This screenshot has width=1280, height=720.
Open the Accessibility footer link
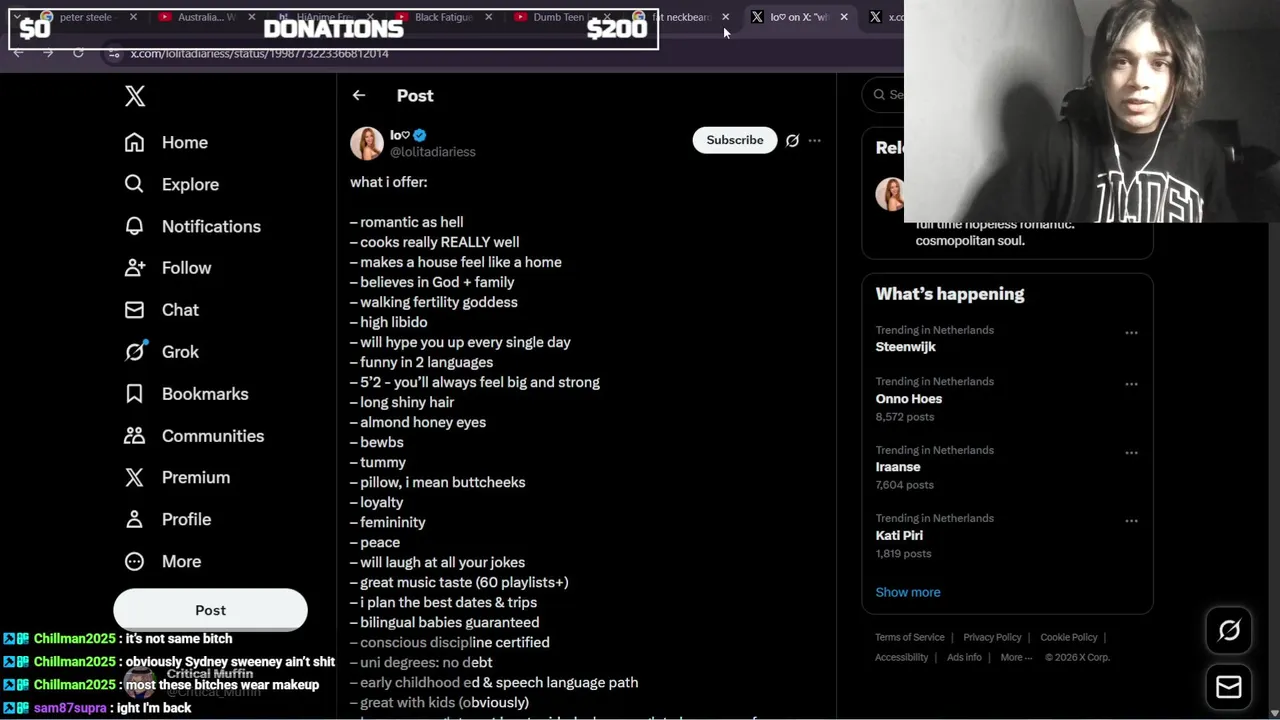pos(902,658)
